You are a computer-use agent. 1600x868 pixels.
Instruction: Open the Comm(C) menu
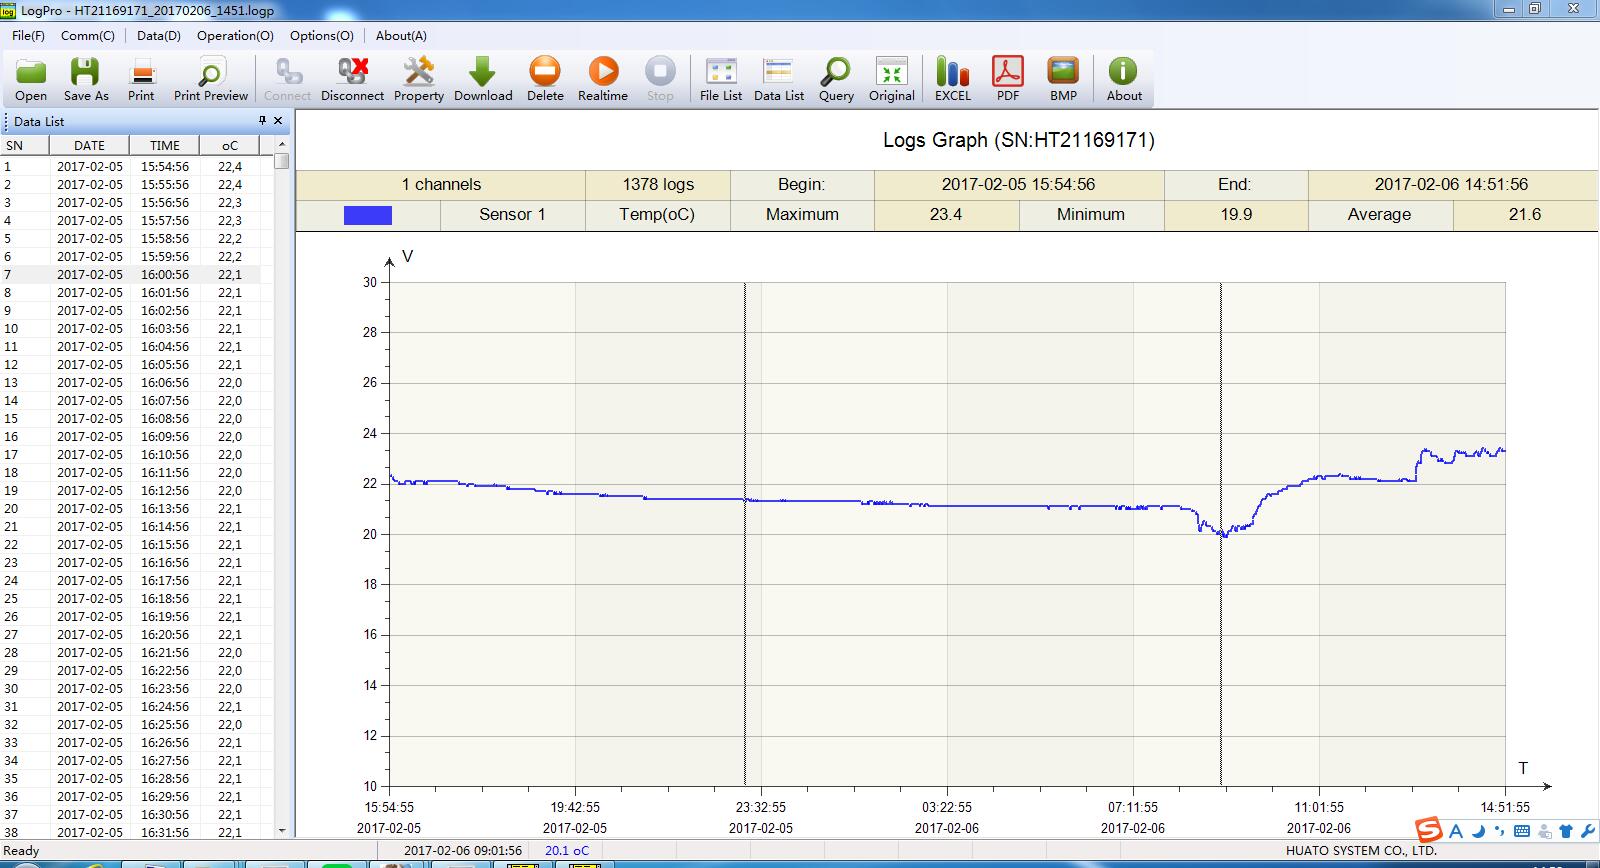[x=88, y=35]
